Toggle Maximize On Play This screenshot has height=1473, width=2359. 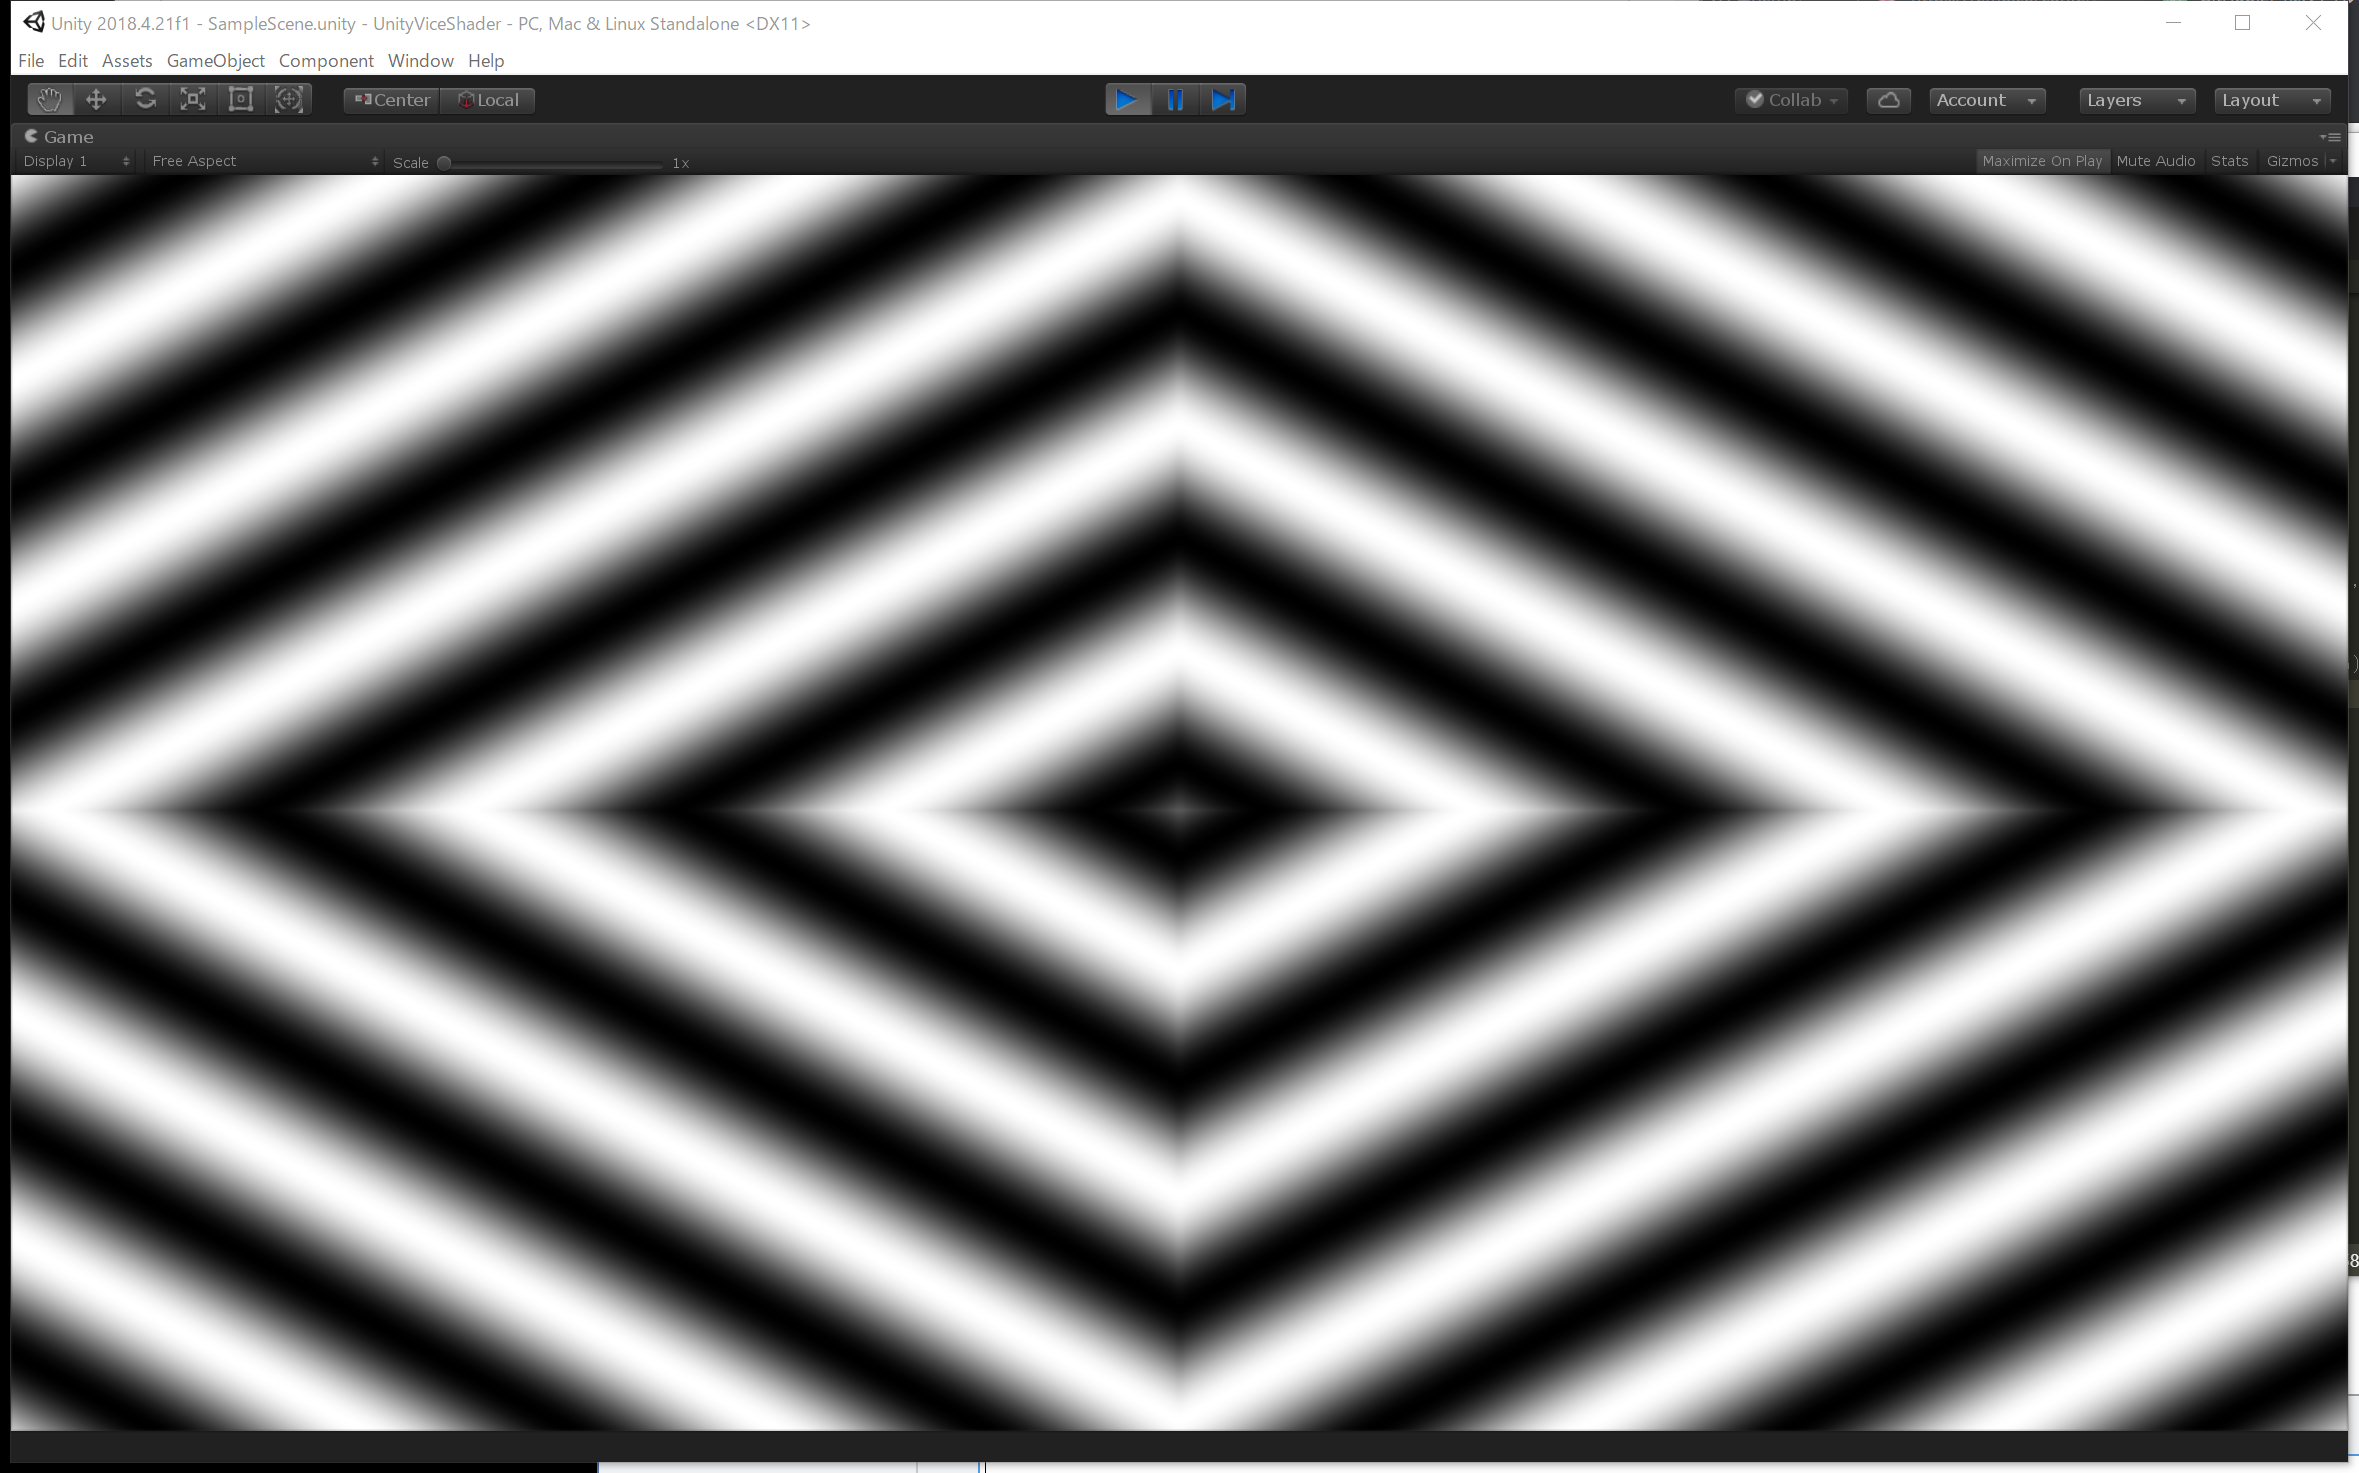2041,161
